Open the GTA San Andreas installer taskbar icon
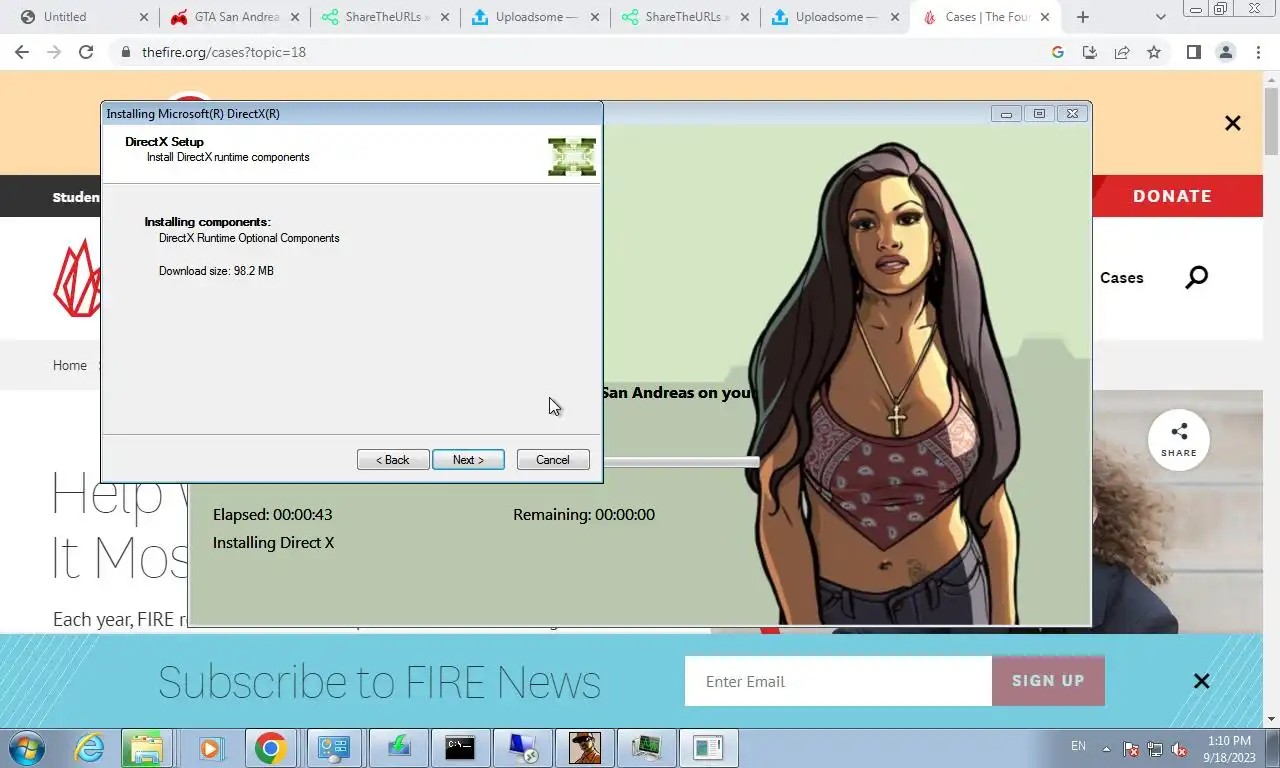 click(585, 747)
